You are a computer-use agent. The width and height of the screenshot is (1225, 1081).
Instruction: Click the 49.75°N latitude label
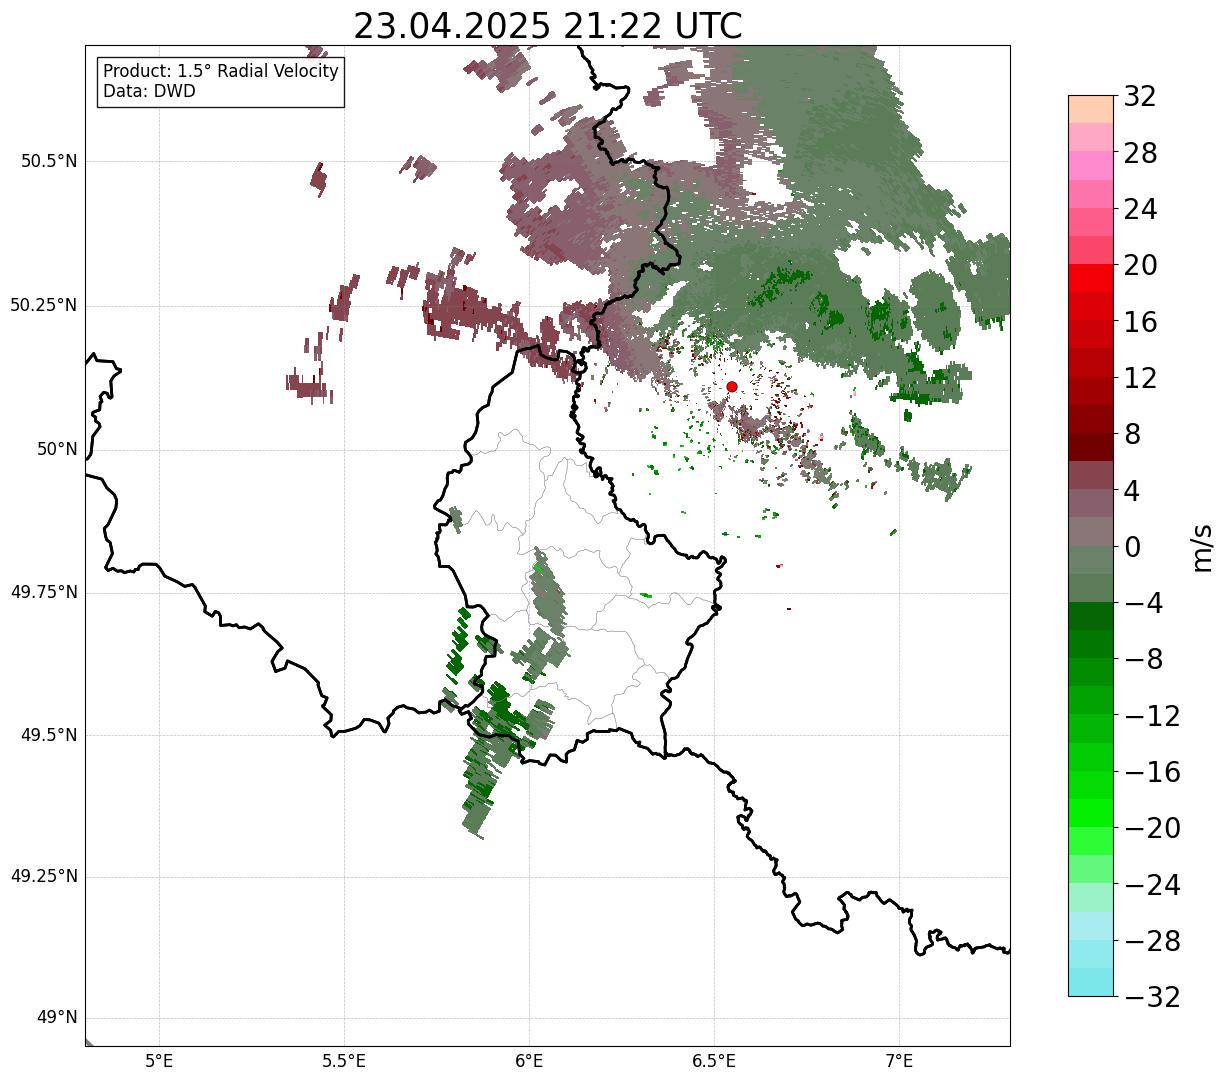[44, 592]
